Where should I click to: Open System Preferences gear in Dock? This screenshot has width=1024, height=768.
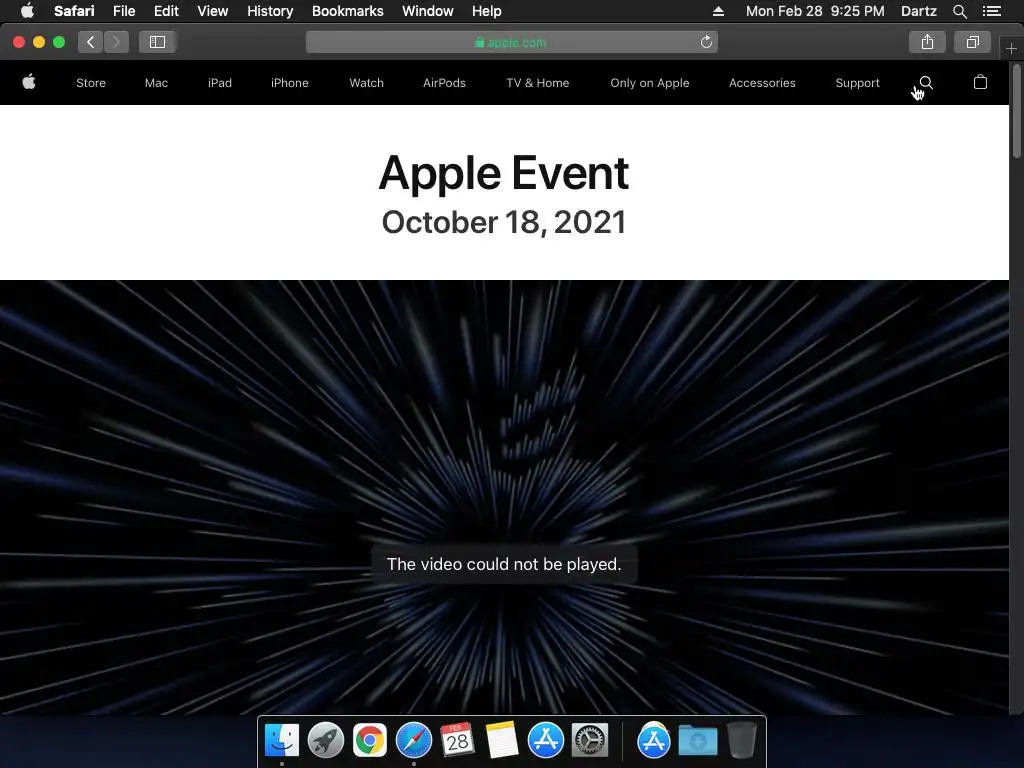click(x=590, y=741)
